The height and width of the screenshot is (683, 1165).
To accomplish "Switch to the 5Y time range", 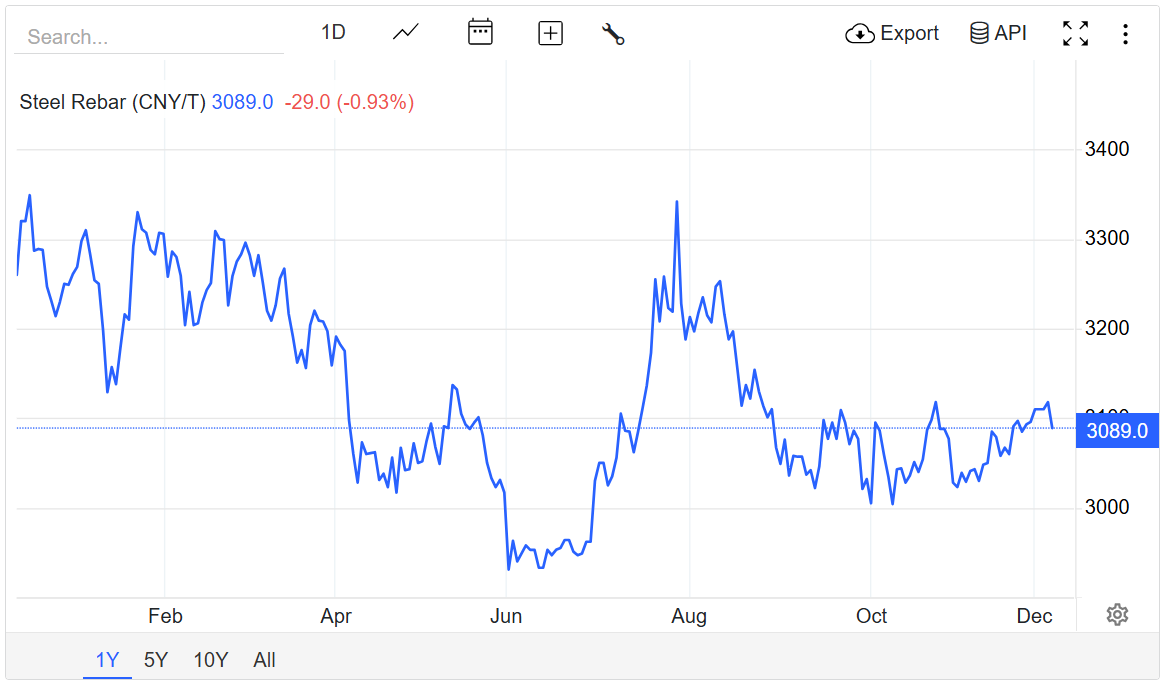I will 156,660.
